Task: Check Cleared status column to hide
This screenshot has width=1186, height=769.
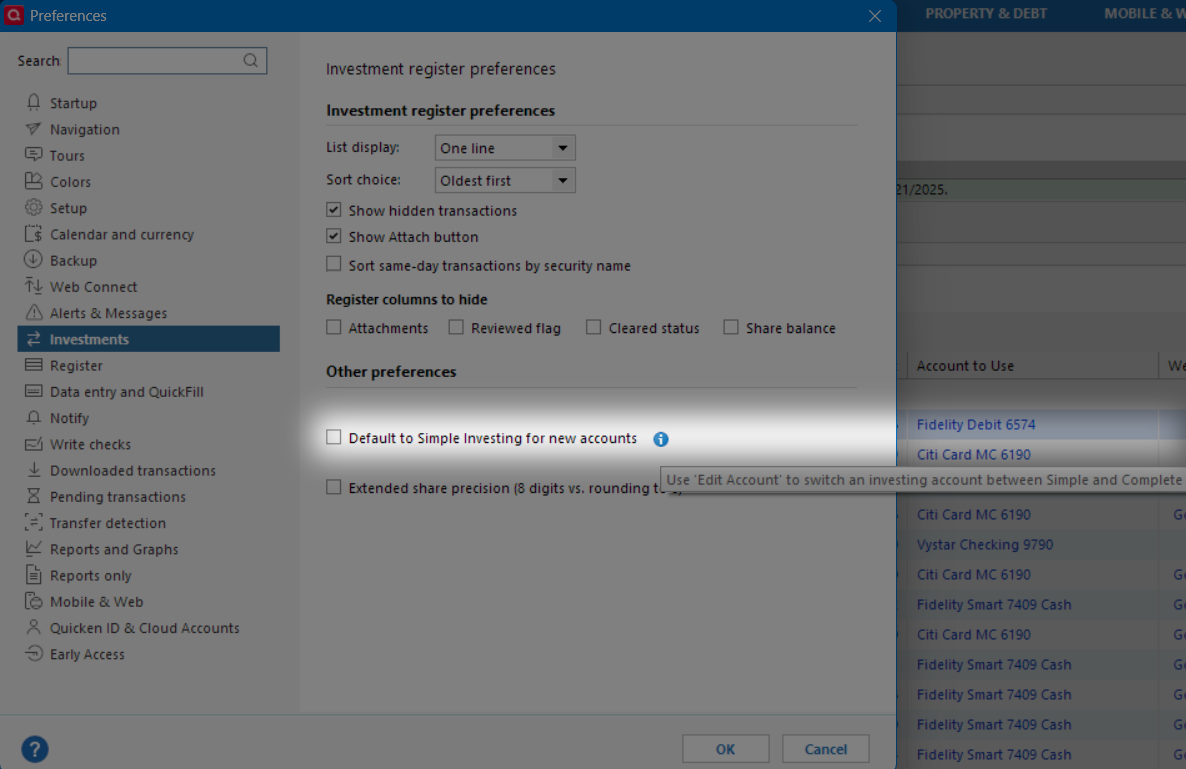Action: (x=594, y=327)
